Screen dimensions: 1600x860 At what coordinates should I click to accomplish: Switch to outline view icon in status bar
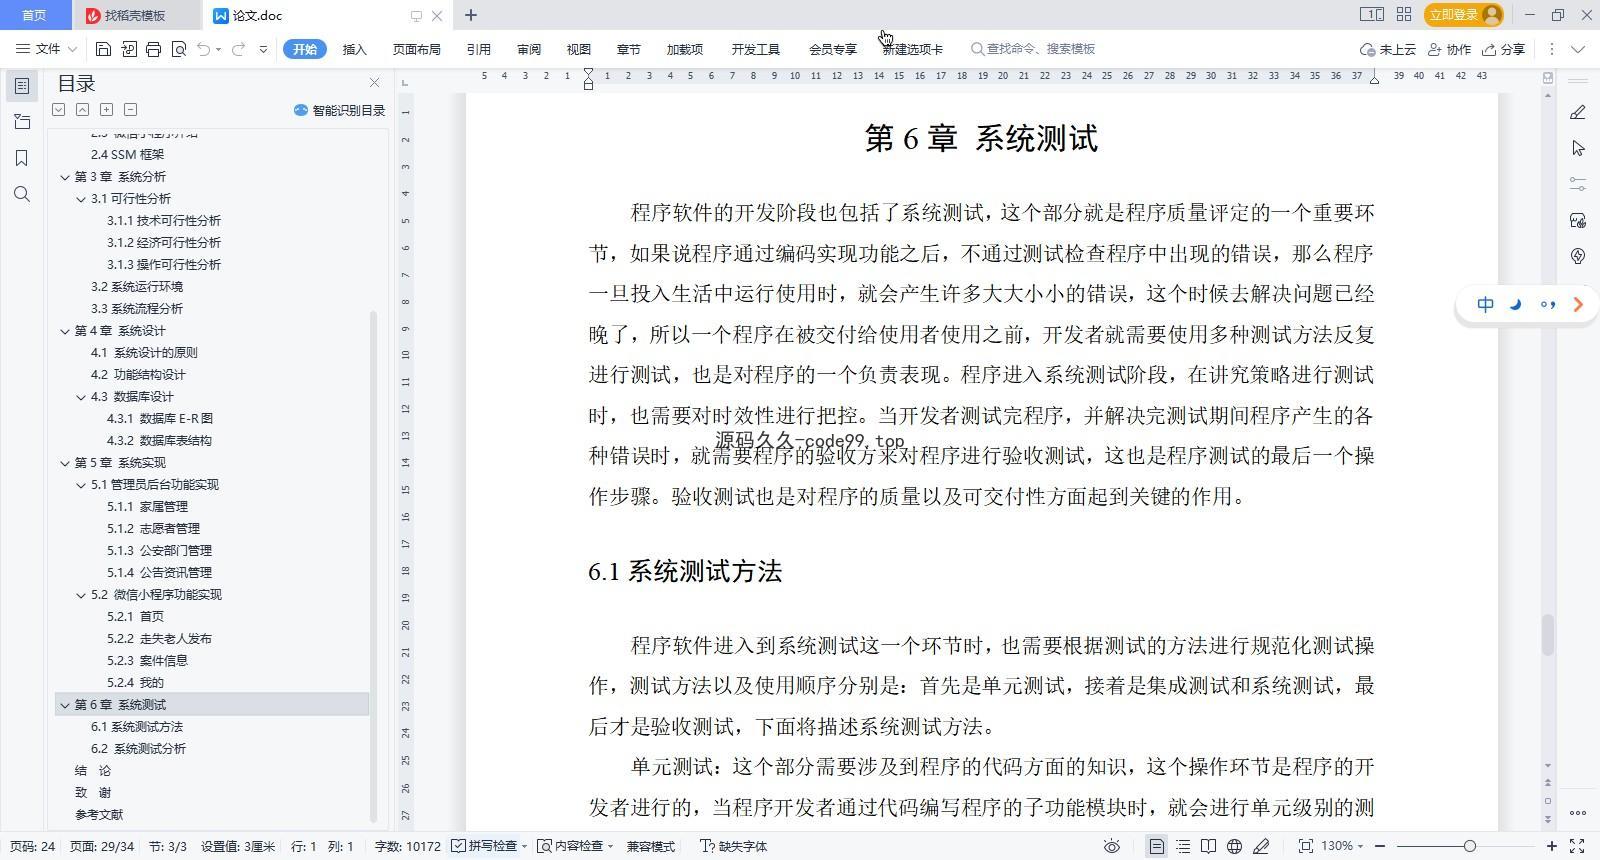point(1183,846)
